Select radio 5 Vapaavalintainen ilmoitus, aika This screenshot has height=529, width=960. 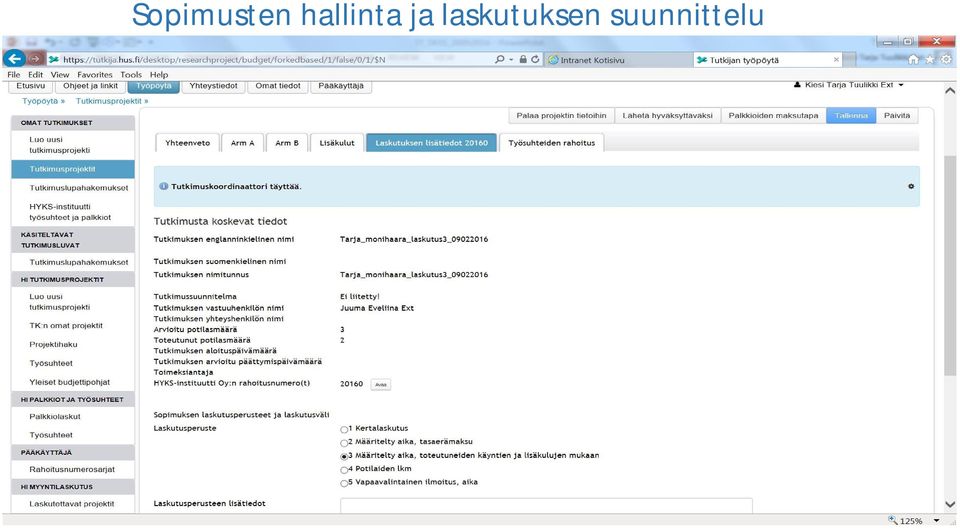click(x=344, y=483)
